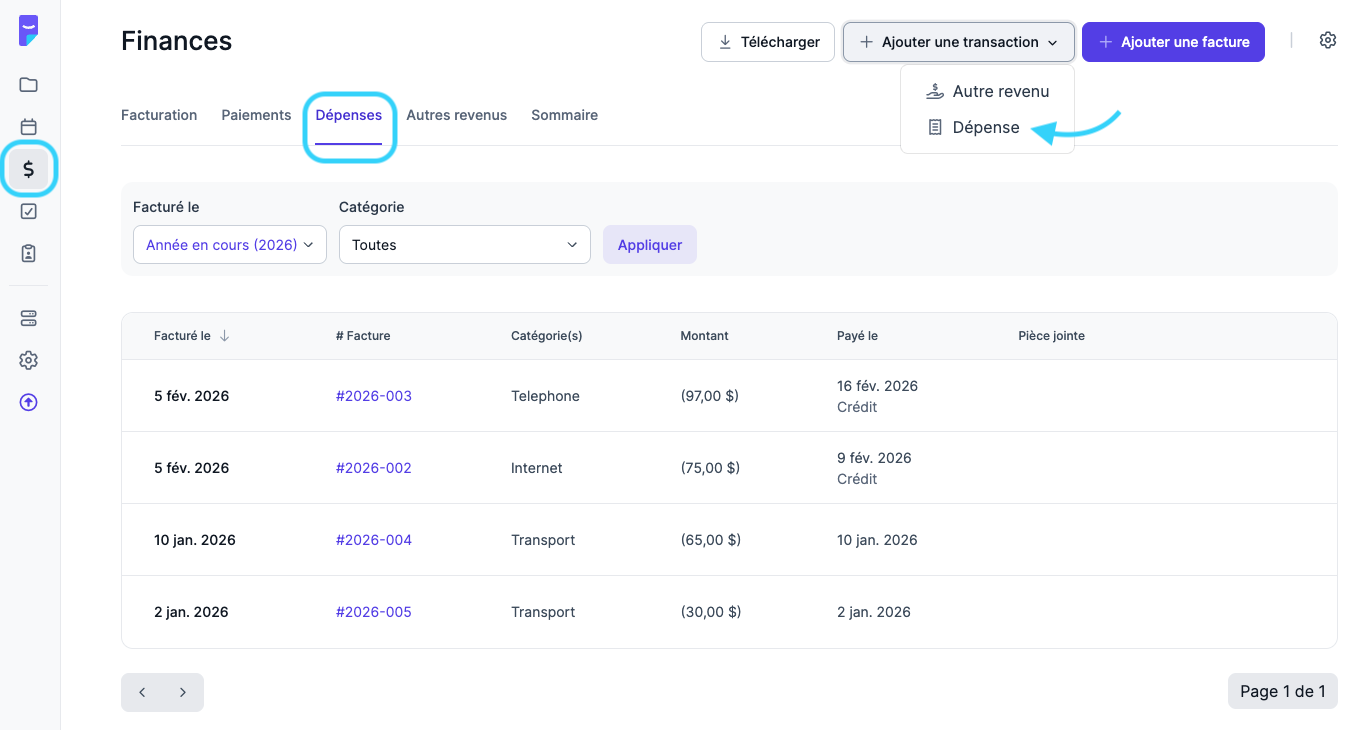Open the checkmark tasks icon in sidebar

click(29, 211)
